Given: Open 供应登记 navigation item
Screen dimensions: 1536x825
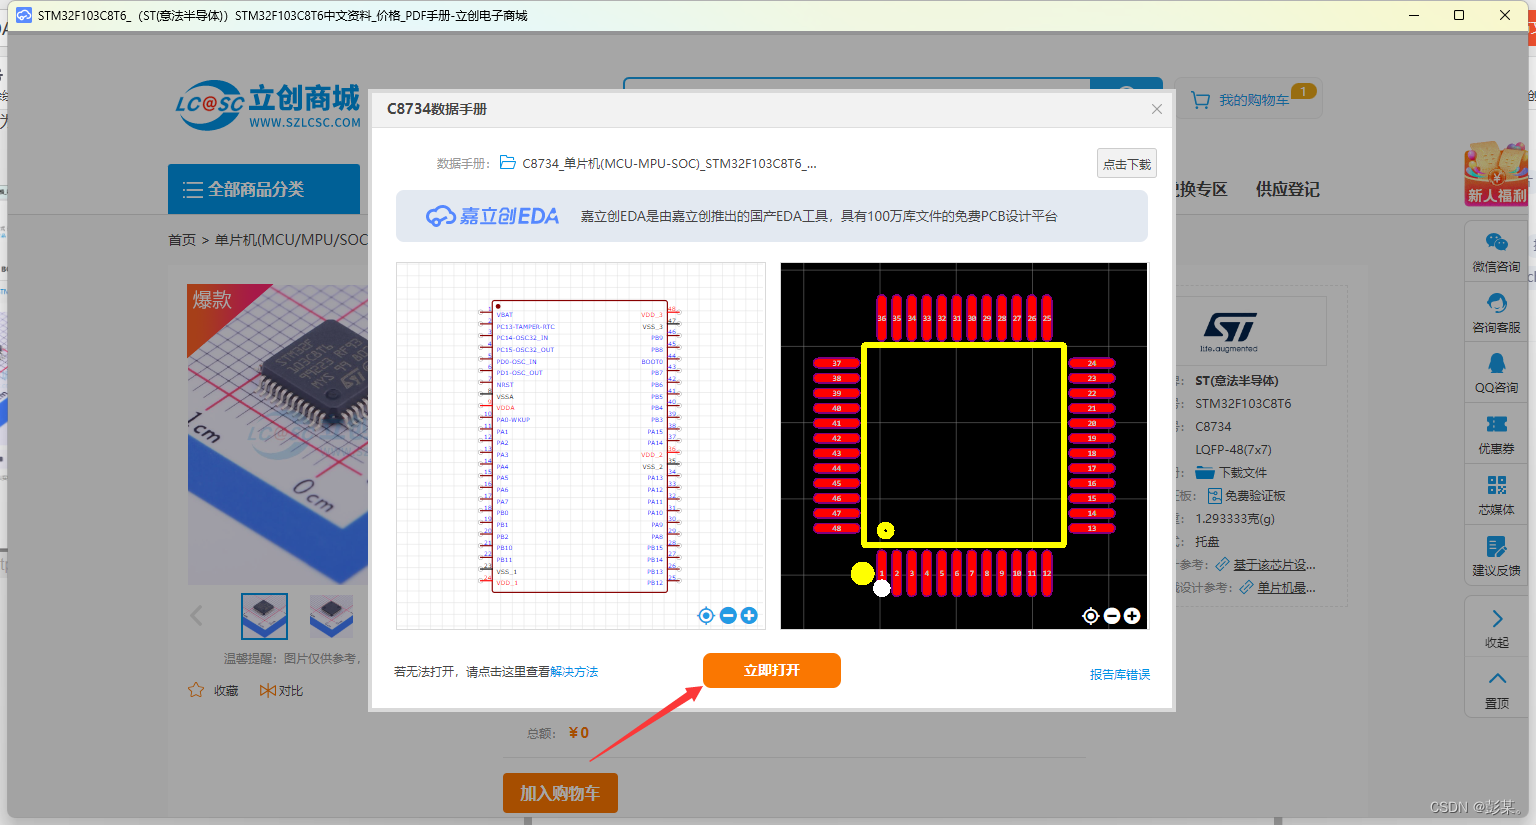Looking at the screenshot, I should click(x=1288, y=189).
